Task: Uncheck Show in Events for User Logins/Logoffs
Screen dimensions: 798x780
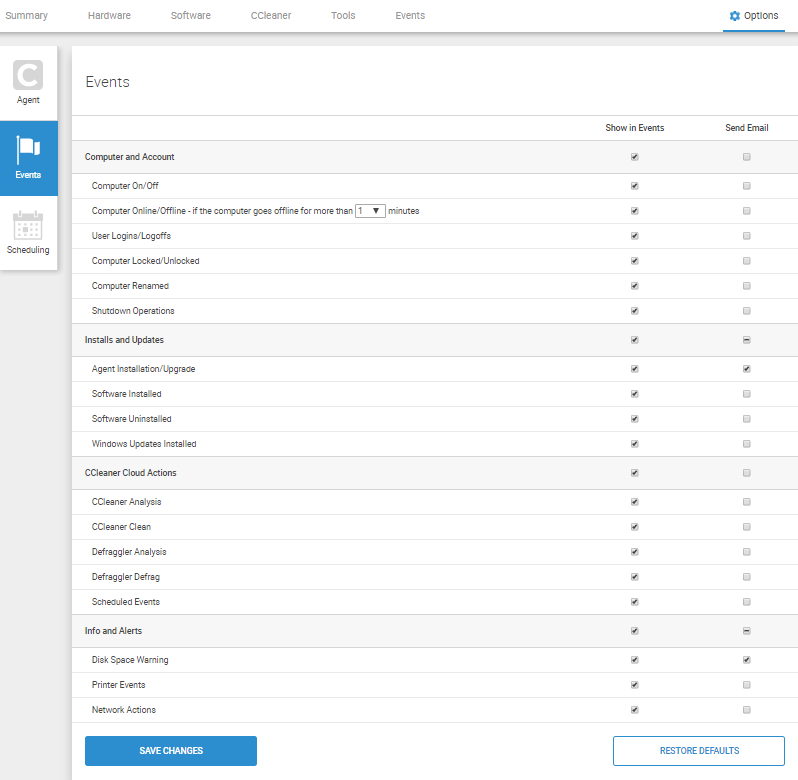Action: 635,236
